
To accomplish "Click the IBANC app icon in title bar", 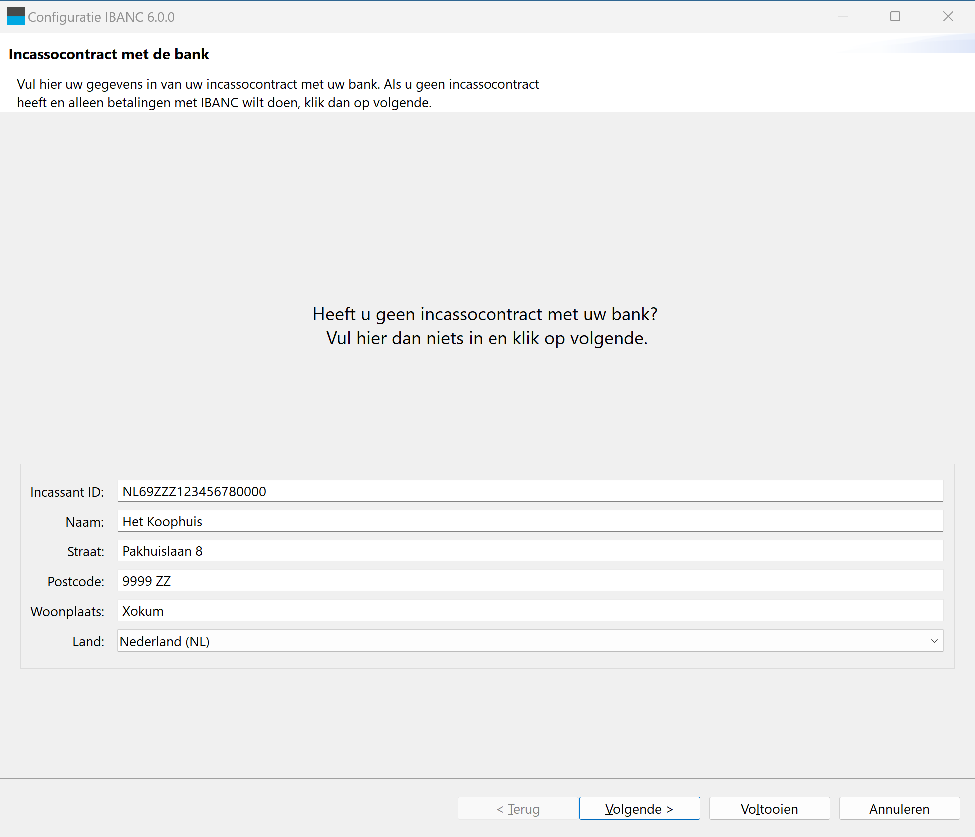I will pos(16,16).
